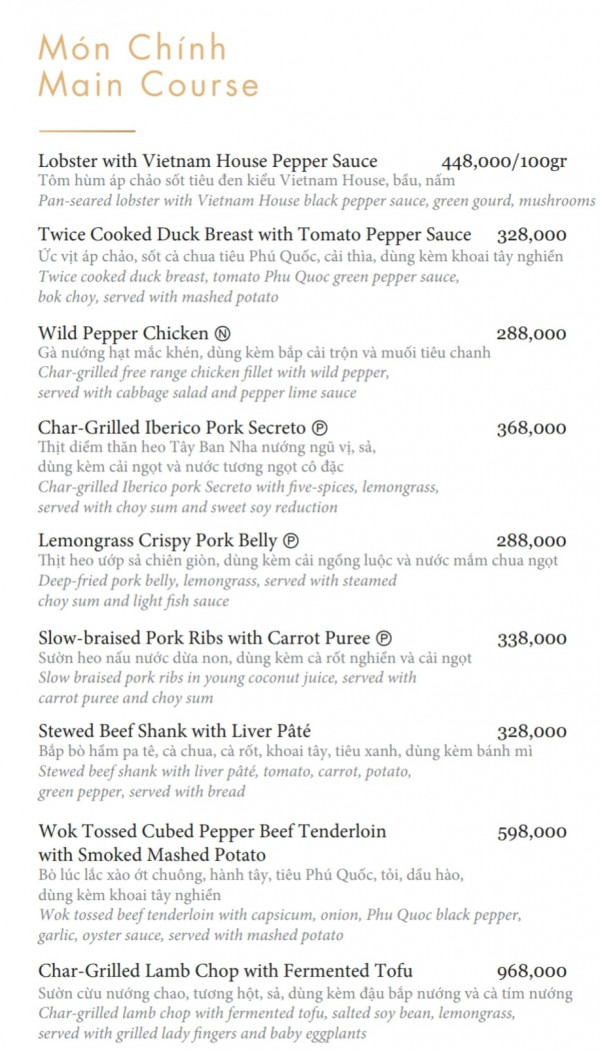The height and width of the screenshot is (1050, 600).
Task: Select the 598,000 beef tenderloin price
Action: tap(531, 831)
